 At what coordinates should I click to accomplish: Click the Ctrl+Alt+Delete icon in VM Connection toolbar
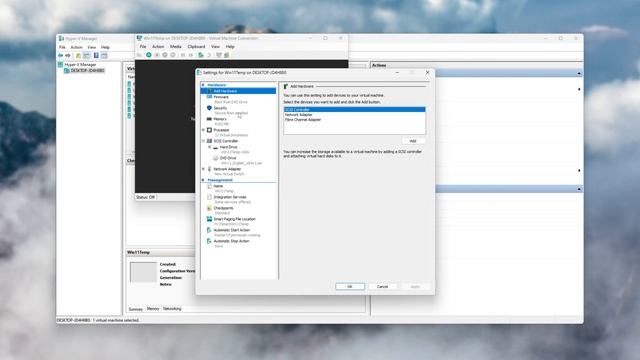139,55
